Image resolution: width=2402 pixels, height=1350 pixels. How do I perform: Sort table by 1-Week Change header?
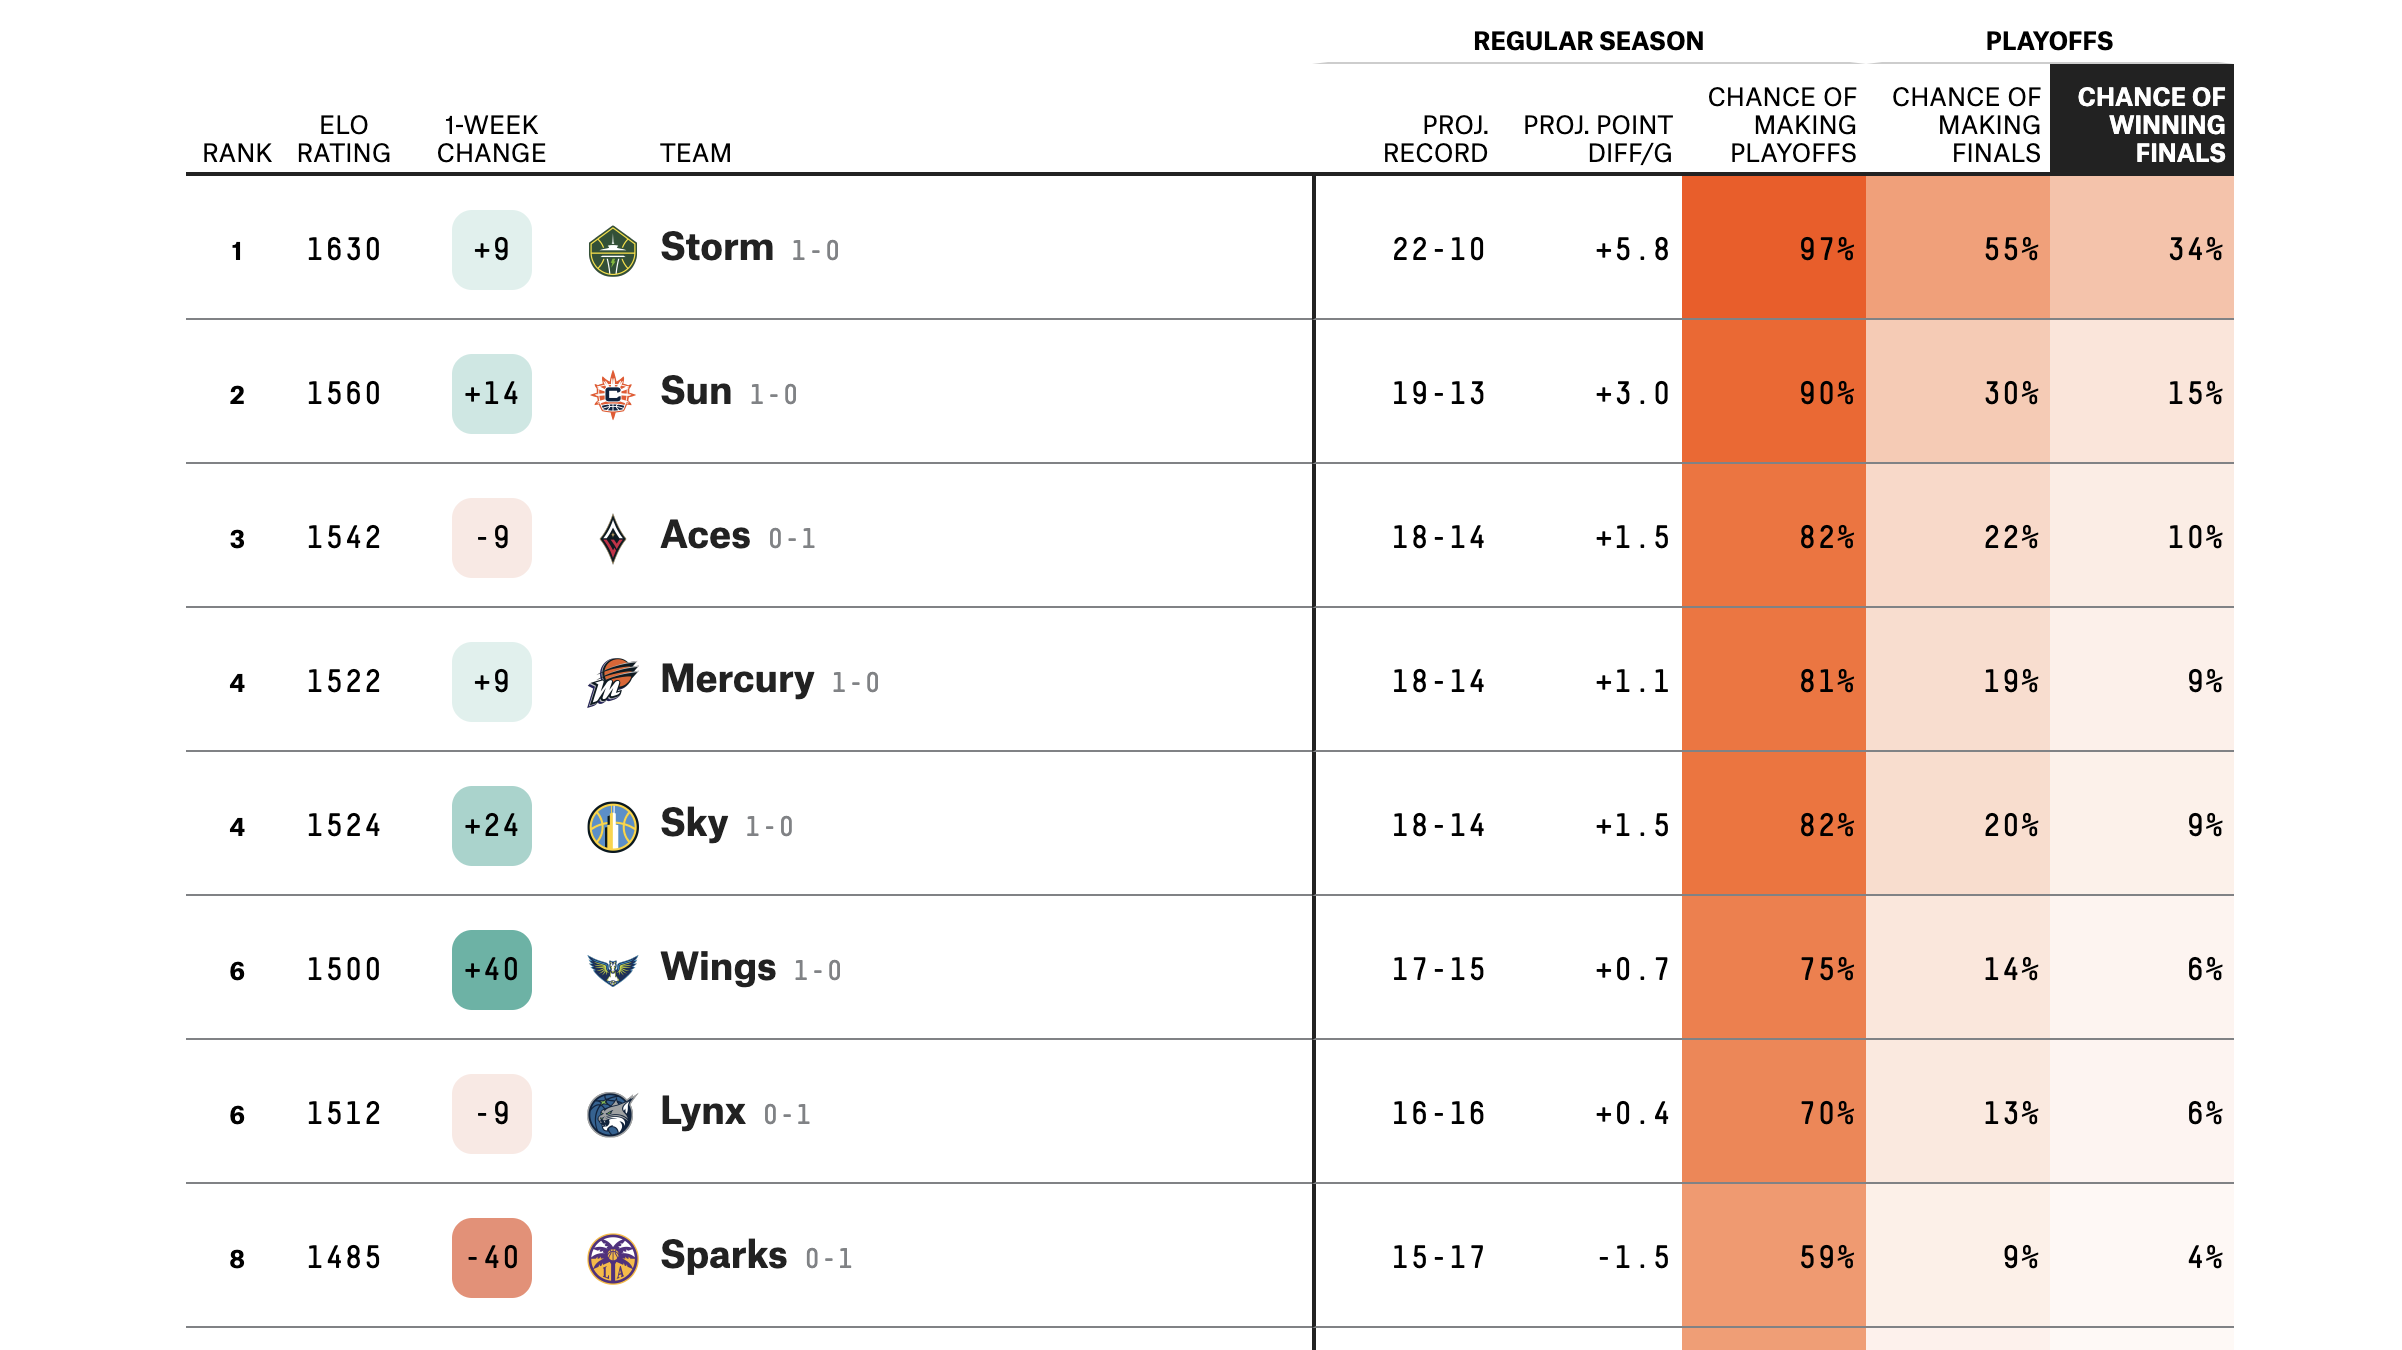coord(491,139)
